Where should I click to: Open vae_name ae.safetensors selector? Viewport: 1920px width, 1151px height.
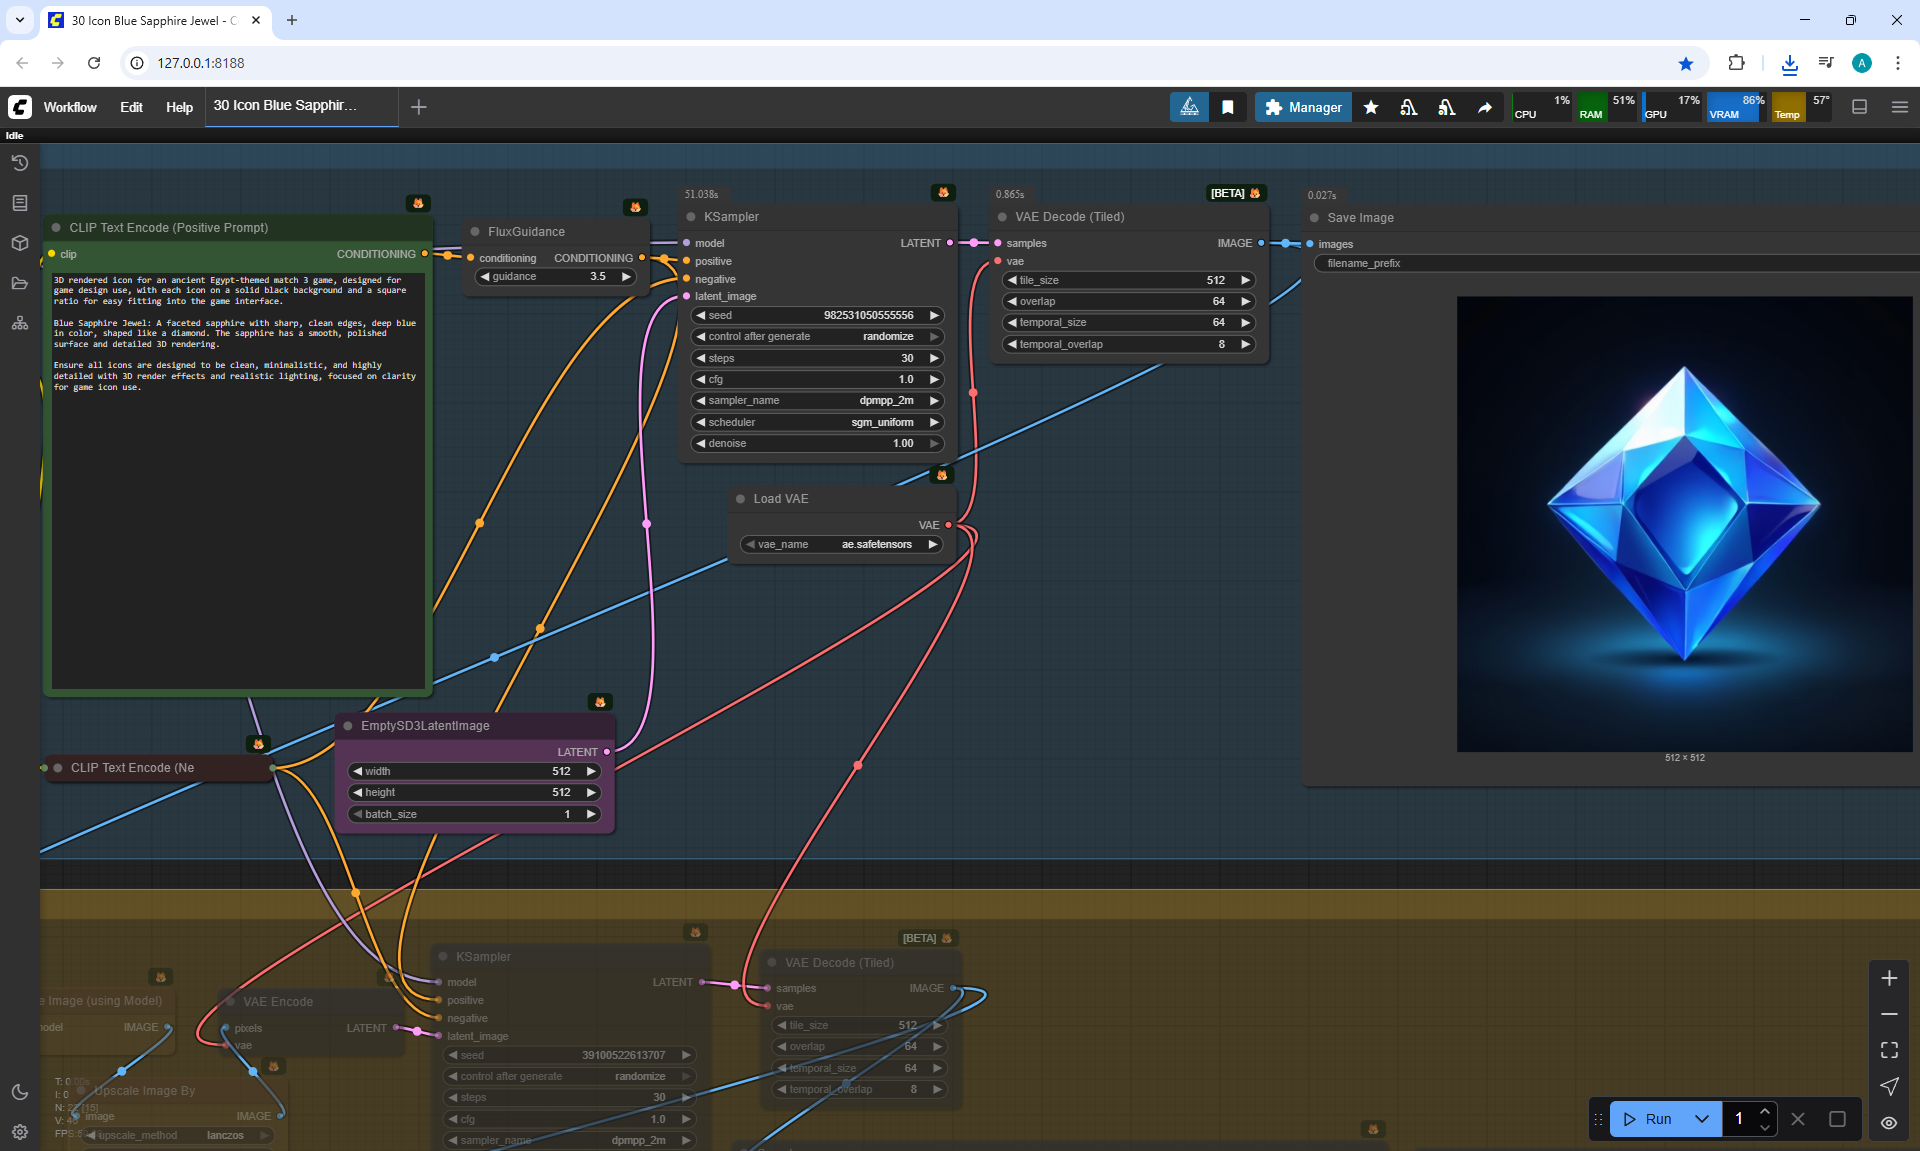[x=840, y=544]
